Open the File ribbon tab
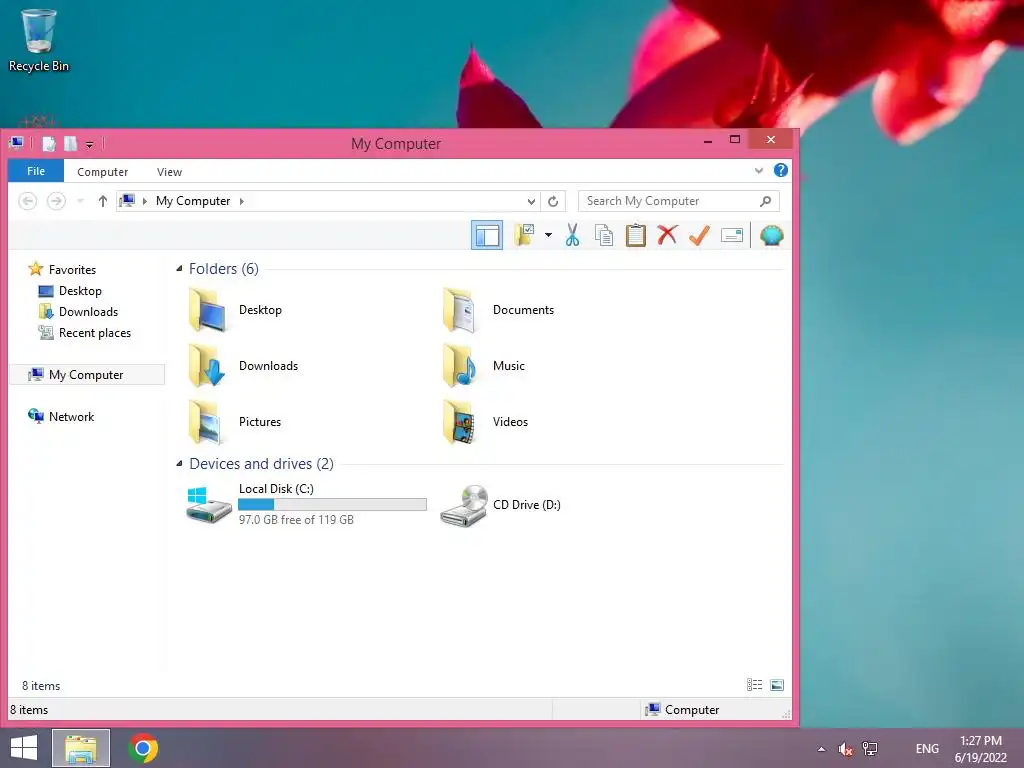The width and height of the screenshot is (1024, 768). pos(36,171)
